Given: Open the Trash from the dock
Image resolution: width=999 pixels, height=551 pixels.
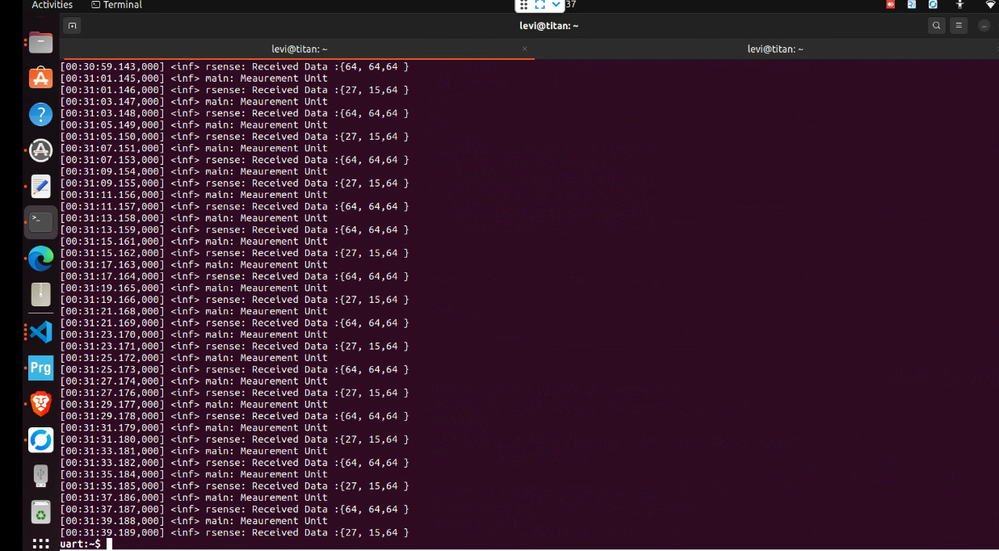Looking at the screenshot, I should (x=41, y=512).
